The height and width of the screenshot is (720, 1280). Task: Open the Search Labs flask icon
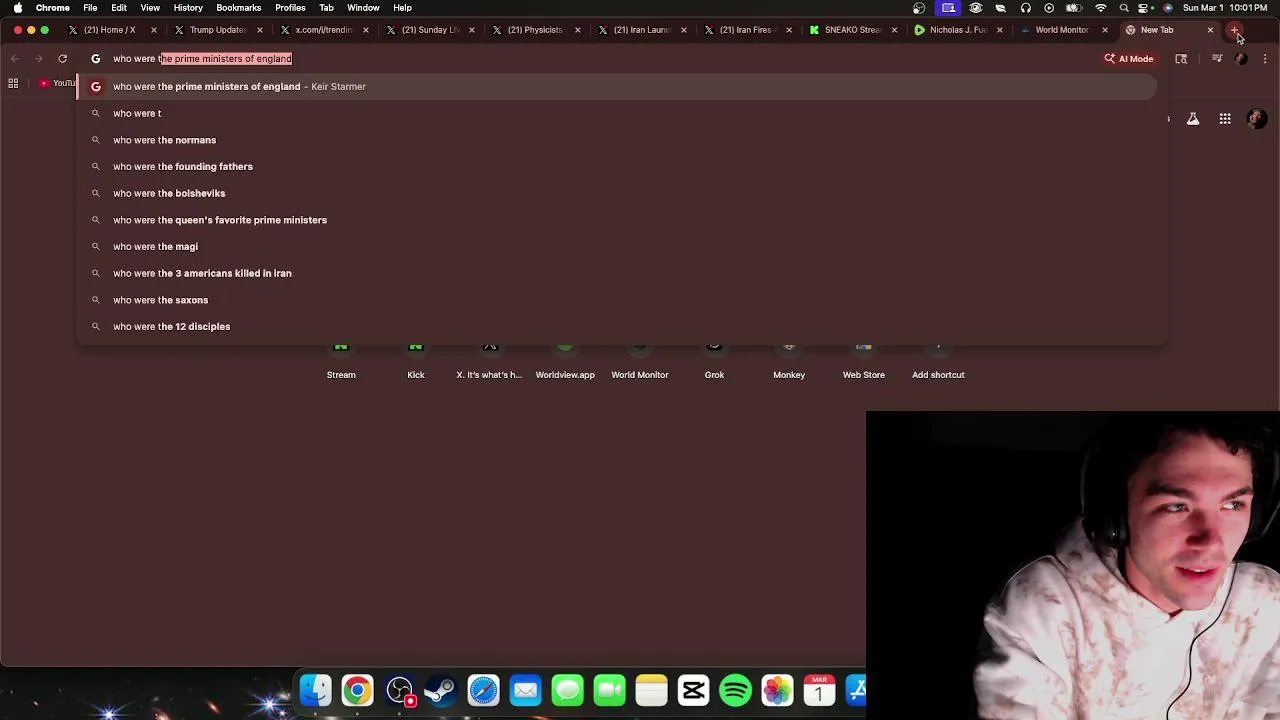pos(1193,119)
